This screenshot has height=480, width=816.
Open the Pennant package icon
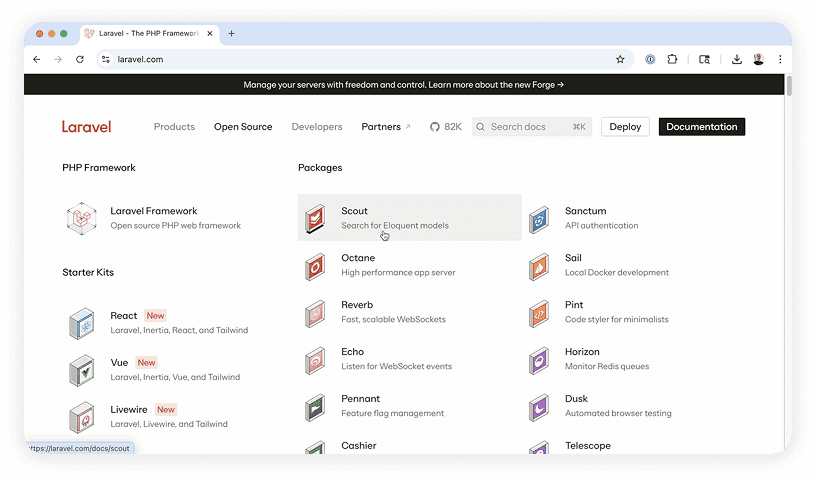pyautogui.click(x=315, y=407)
